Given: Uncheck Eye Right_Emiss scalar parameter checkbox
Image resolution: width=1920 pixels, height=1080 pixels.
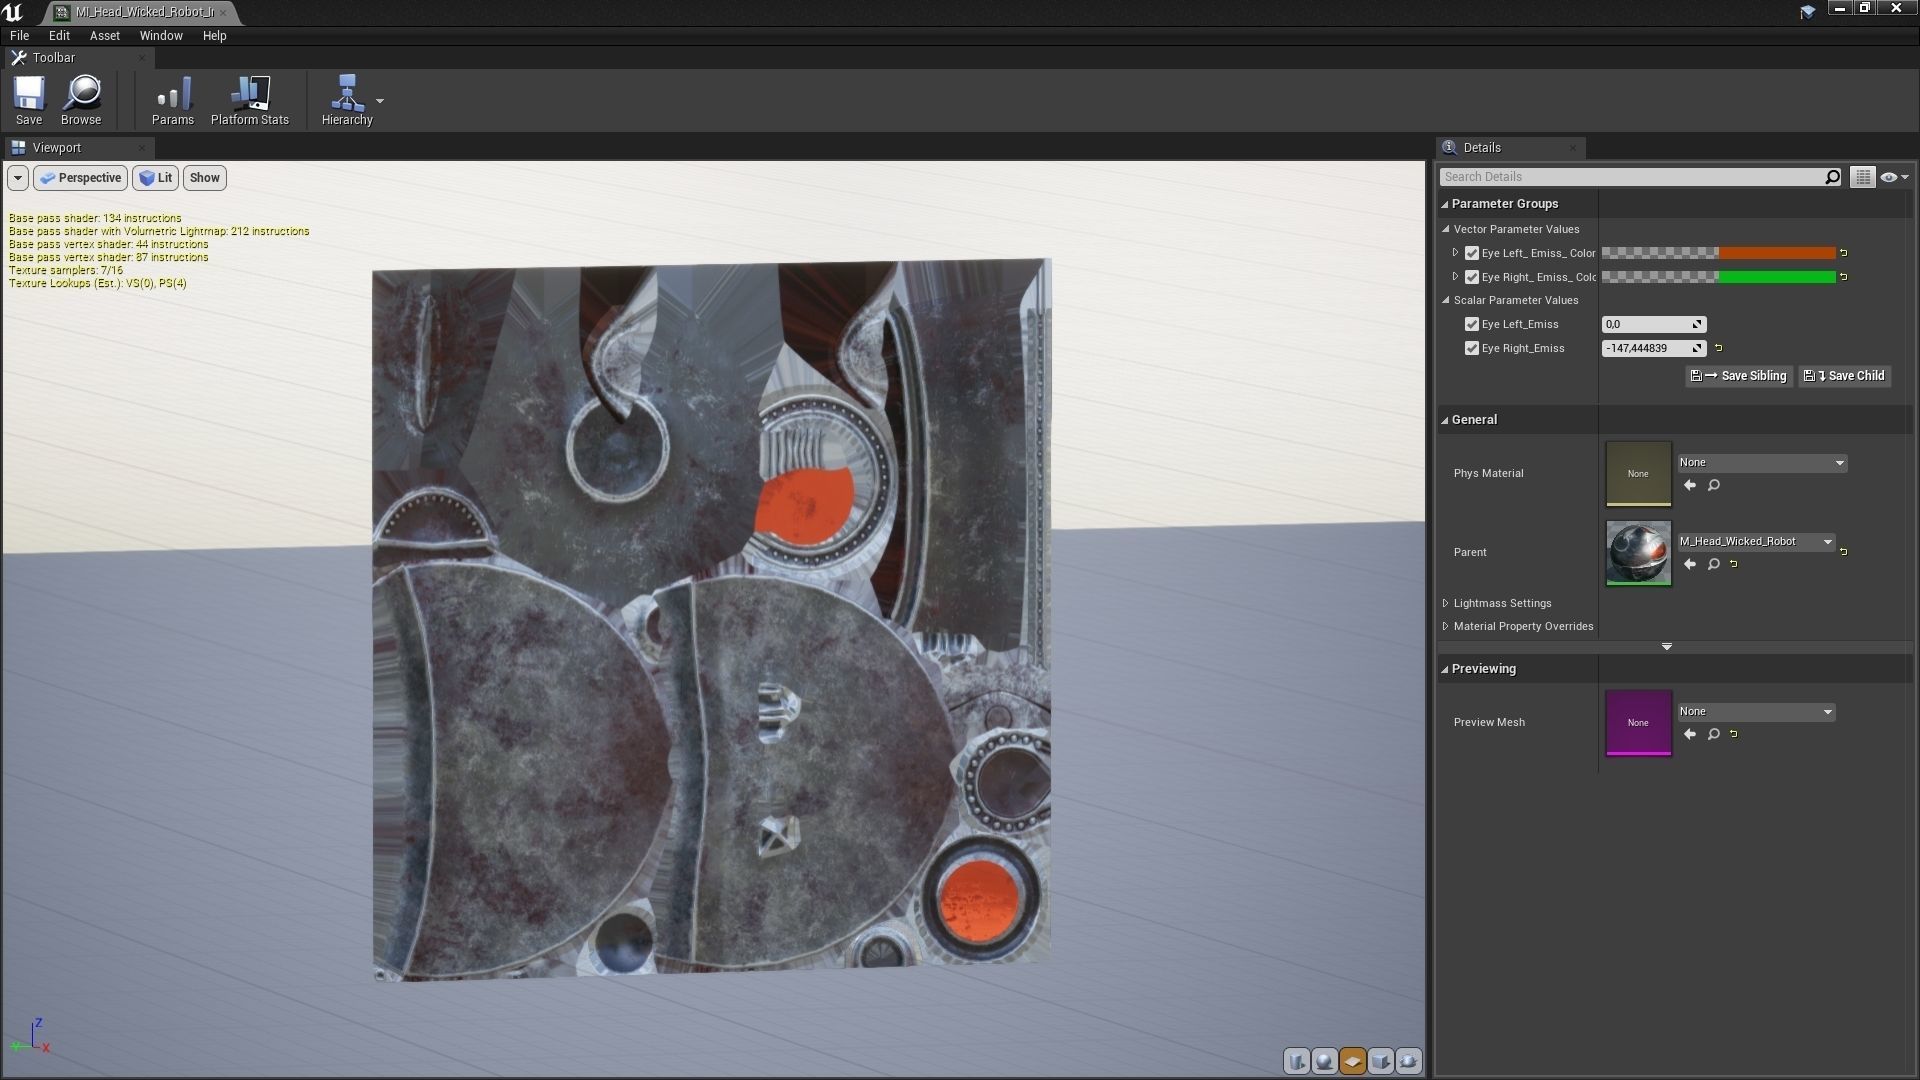Looking at the screenshot, I should tap(1472, 348).
